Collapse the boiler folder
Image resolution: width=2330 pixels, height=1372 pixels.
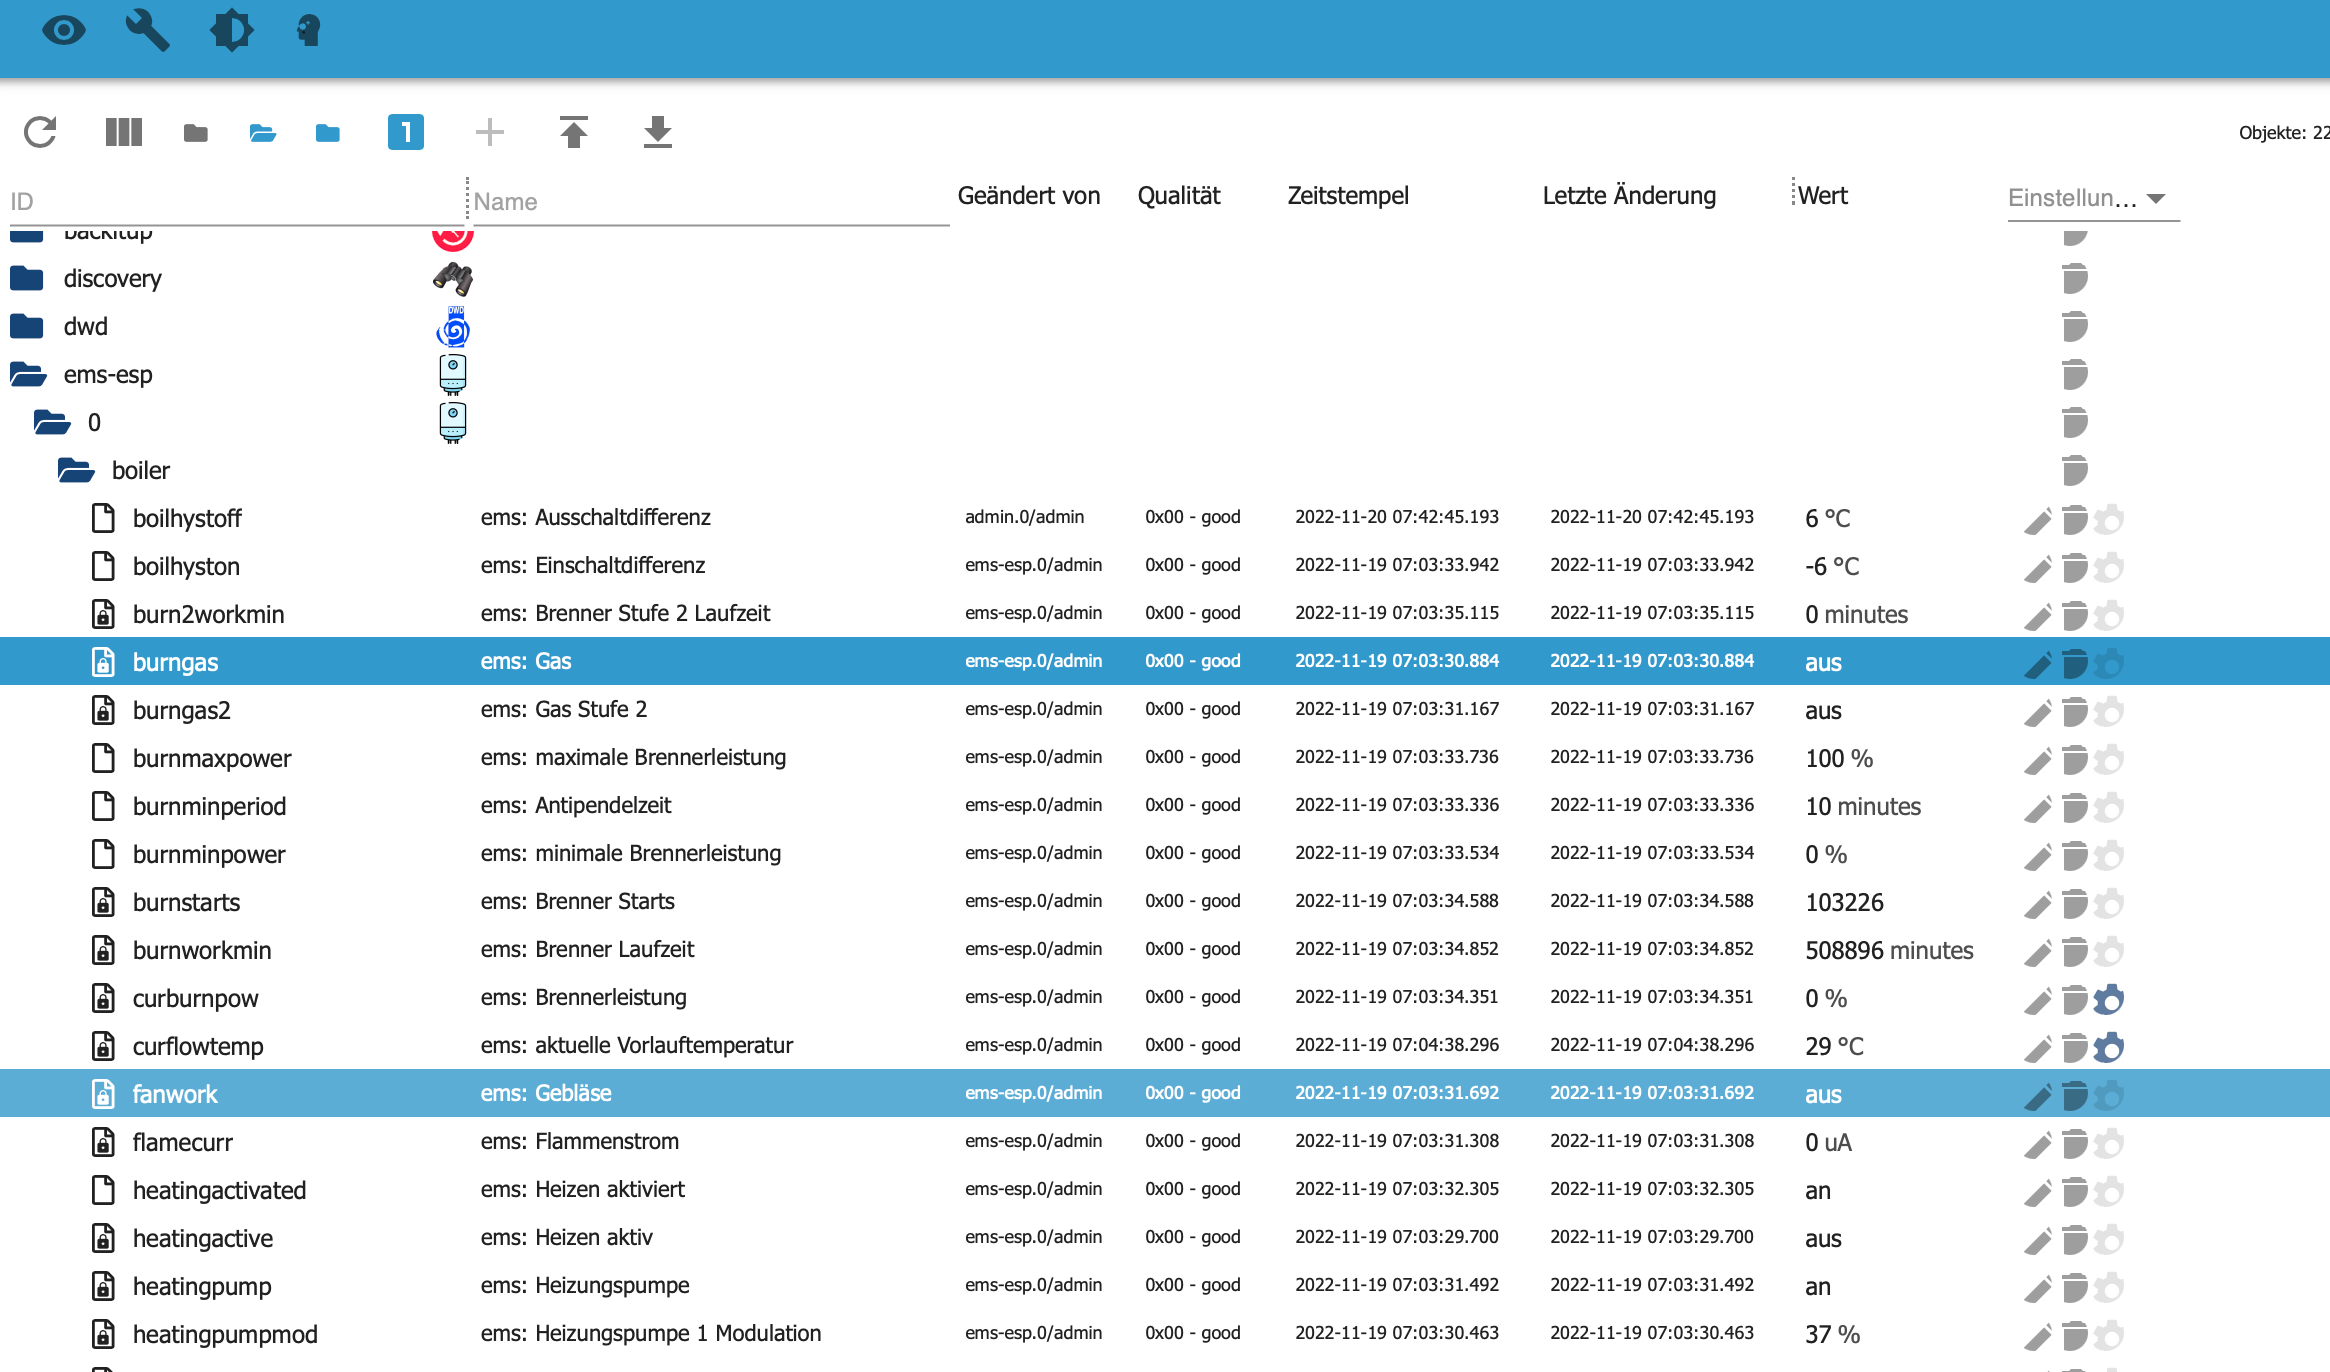click(76, 471)
